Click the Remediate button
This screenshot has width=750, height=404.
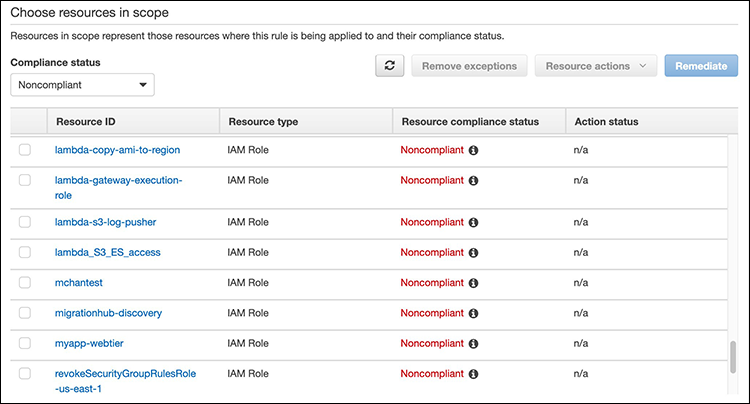tap(701, 66)
